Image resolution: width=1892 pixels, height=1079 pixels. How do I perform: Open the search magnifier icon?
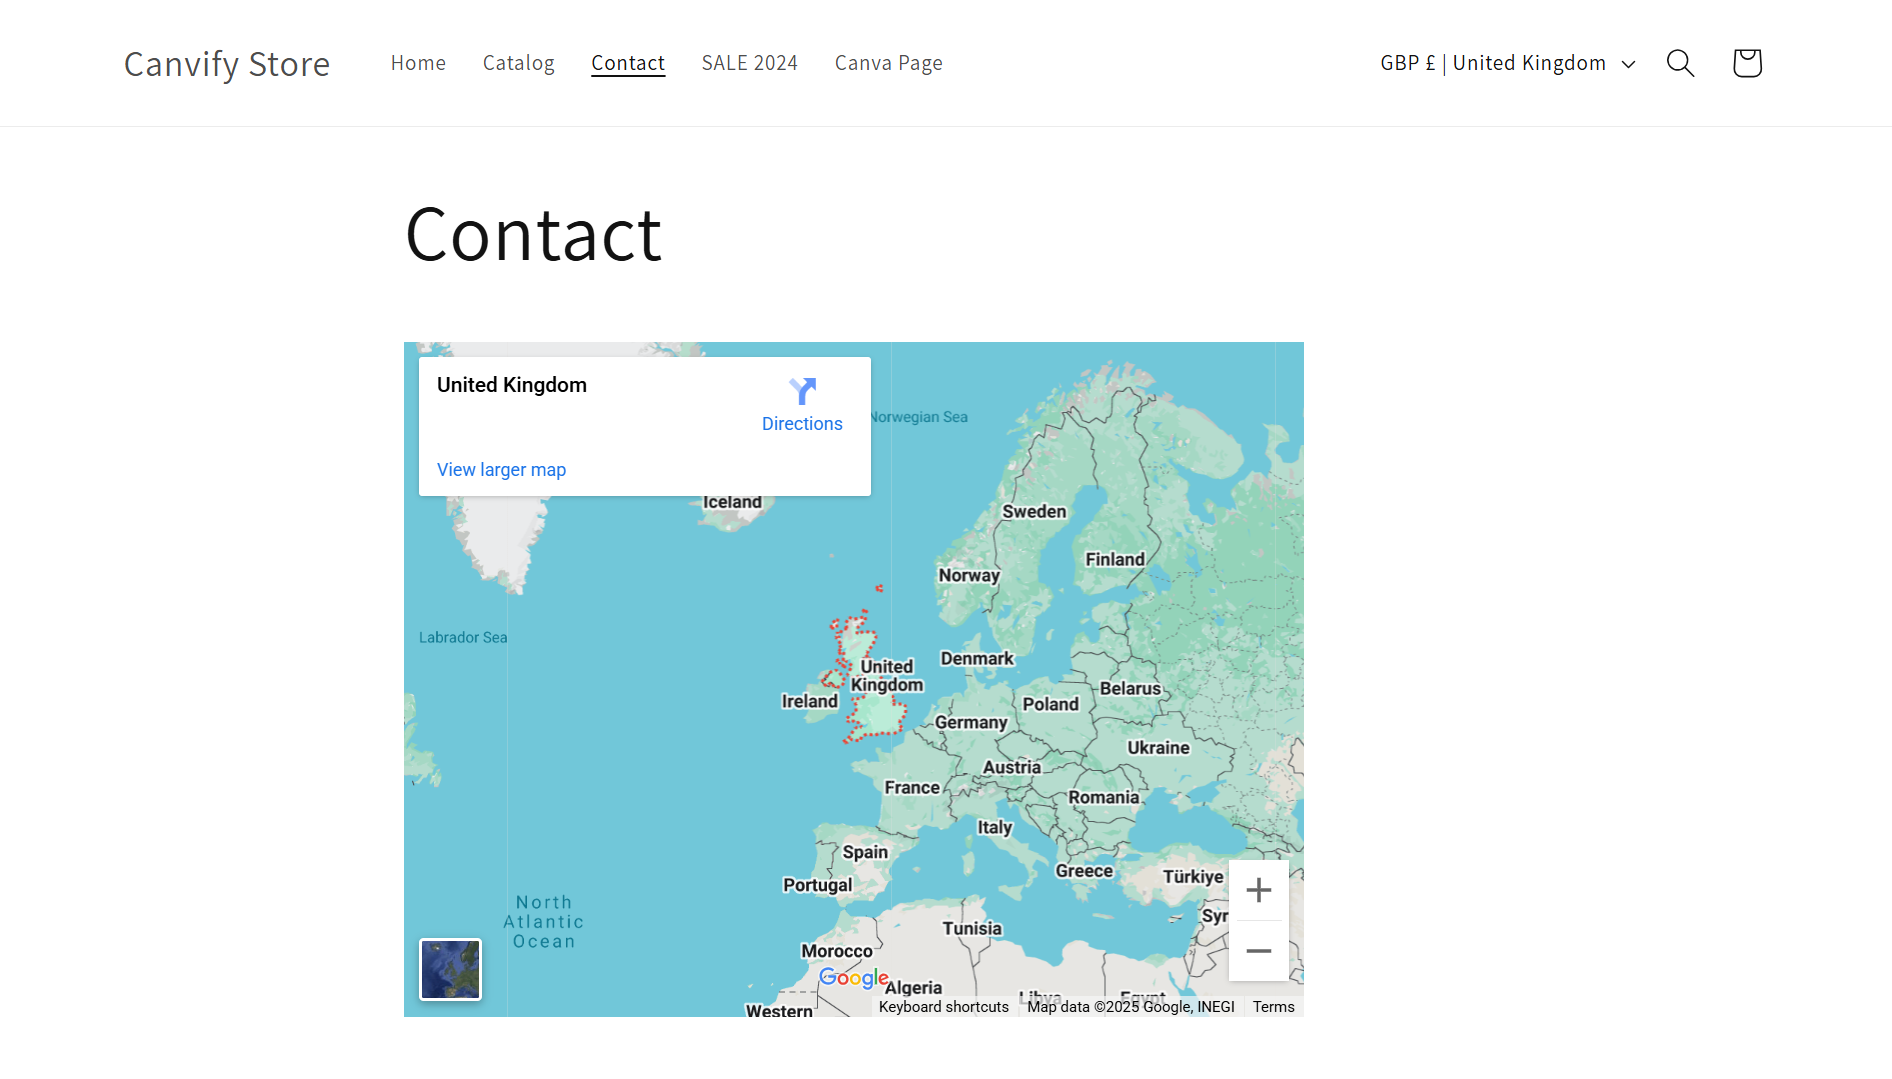click(1680, 63)
